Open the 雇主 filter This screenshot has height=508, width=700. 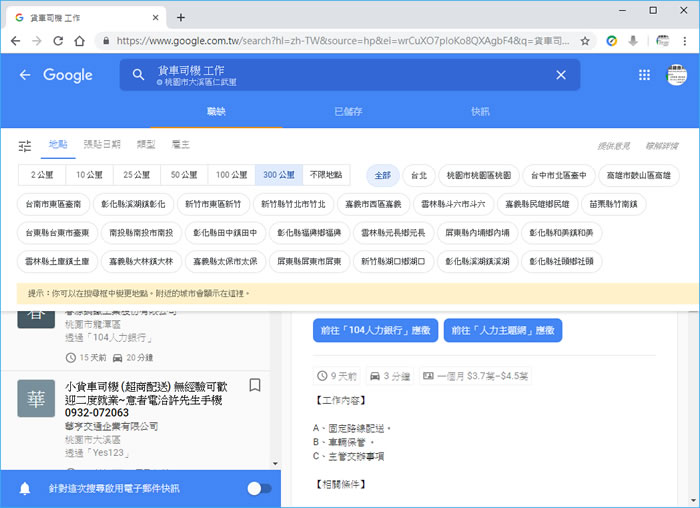[x=180, y=145]
